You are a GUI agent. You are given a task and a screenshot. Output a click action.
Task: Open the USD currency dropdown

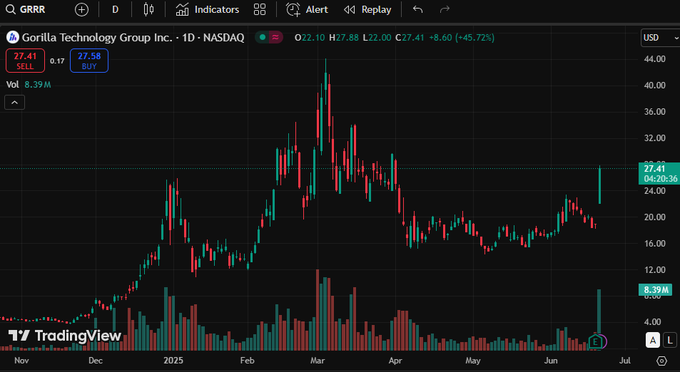tap(660, 38)
